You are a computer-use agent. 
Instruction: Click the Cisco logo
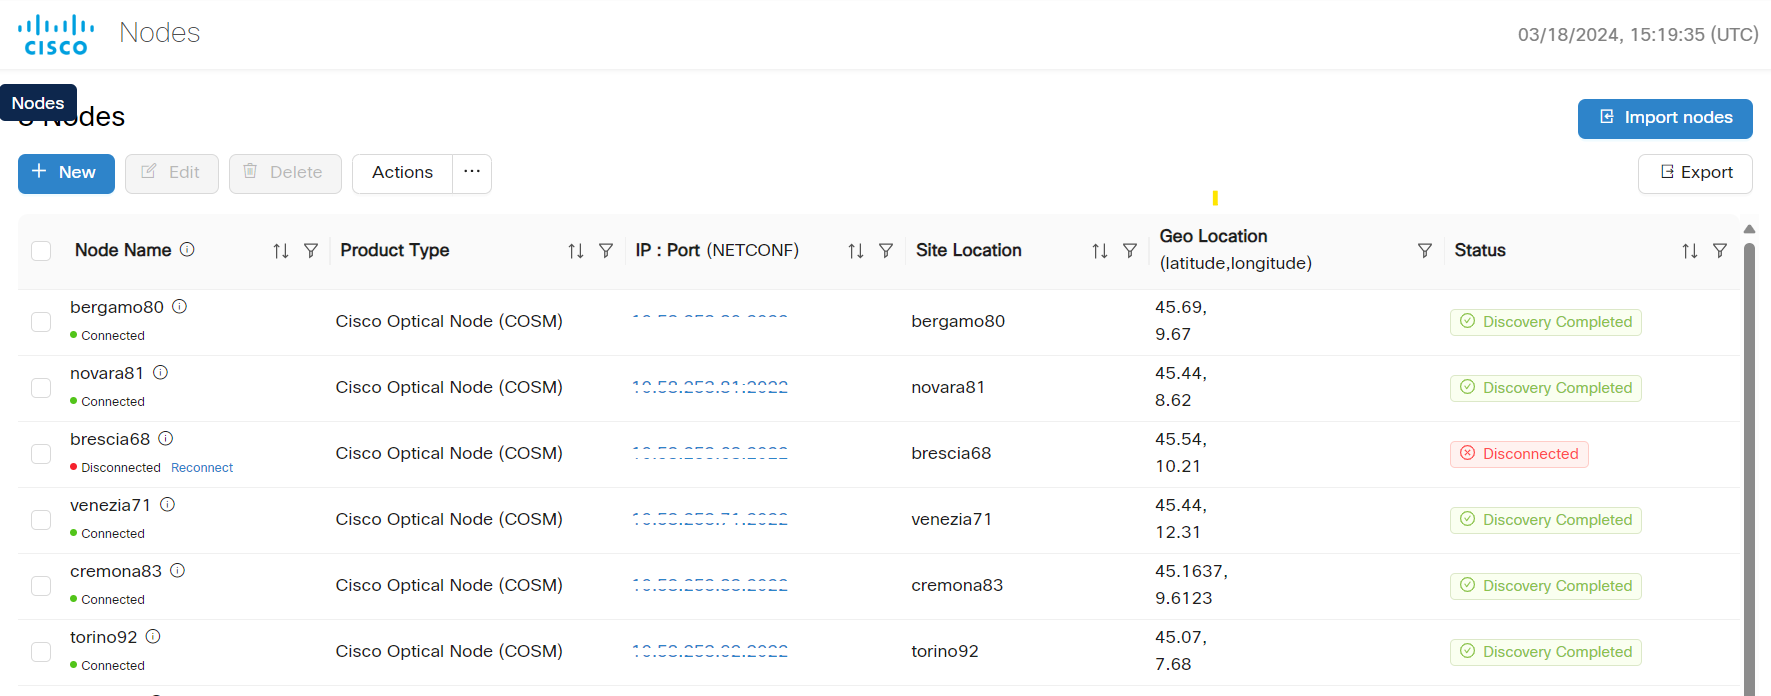pyautogui.click(x=56, y=35)
